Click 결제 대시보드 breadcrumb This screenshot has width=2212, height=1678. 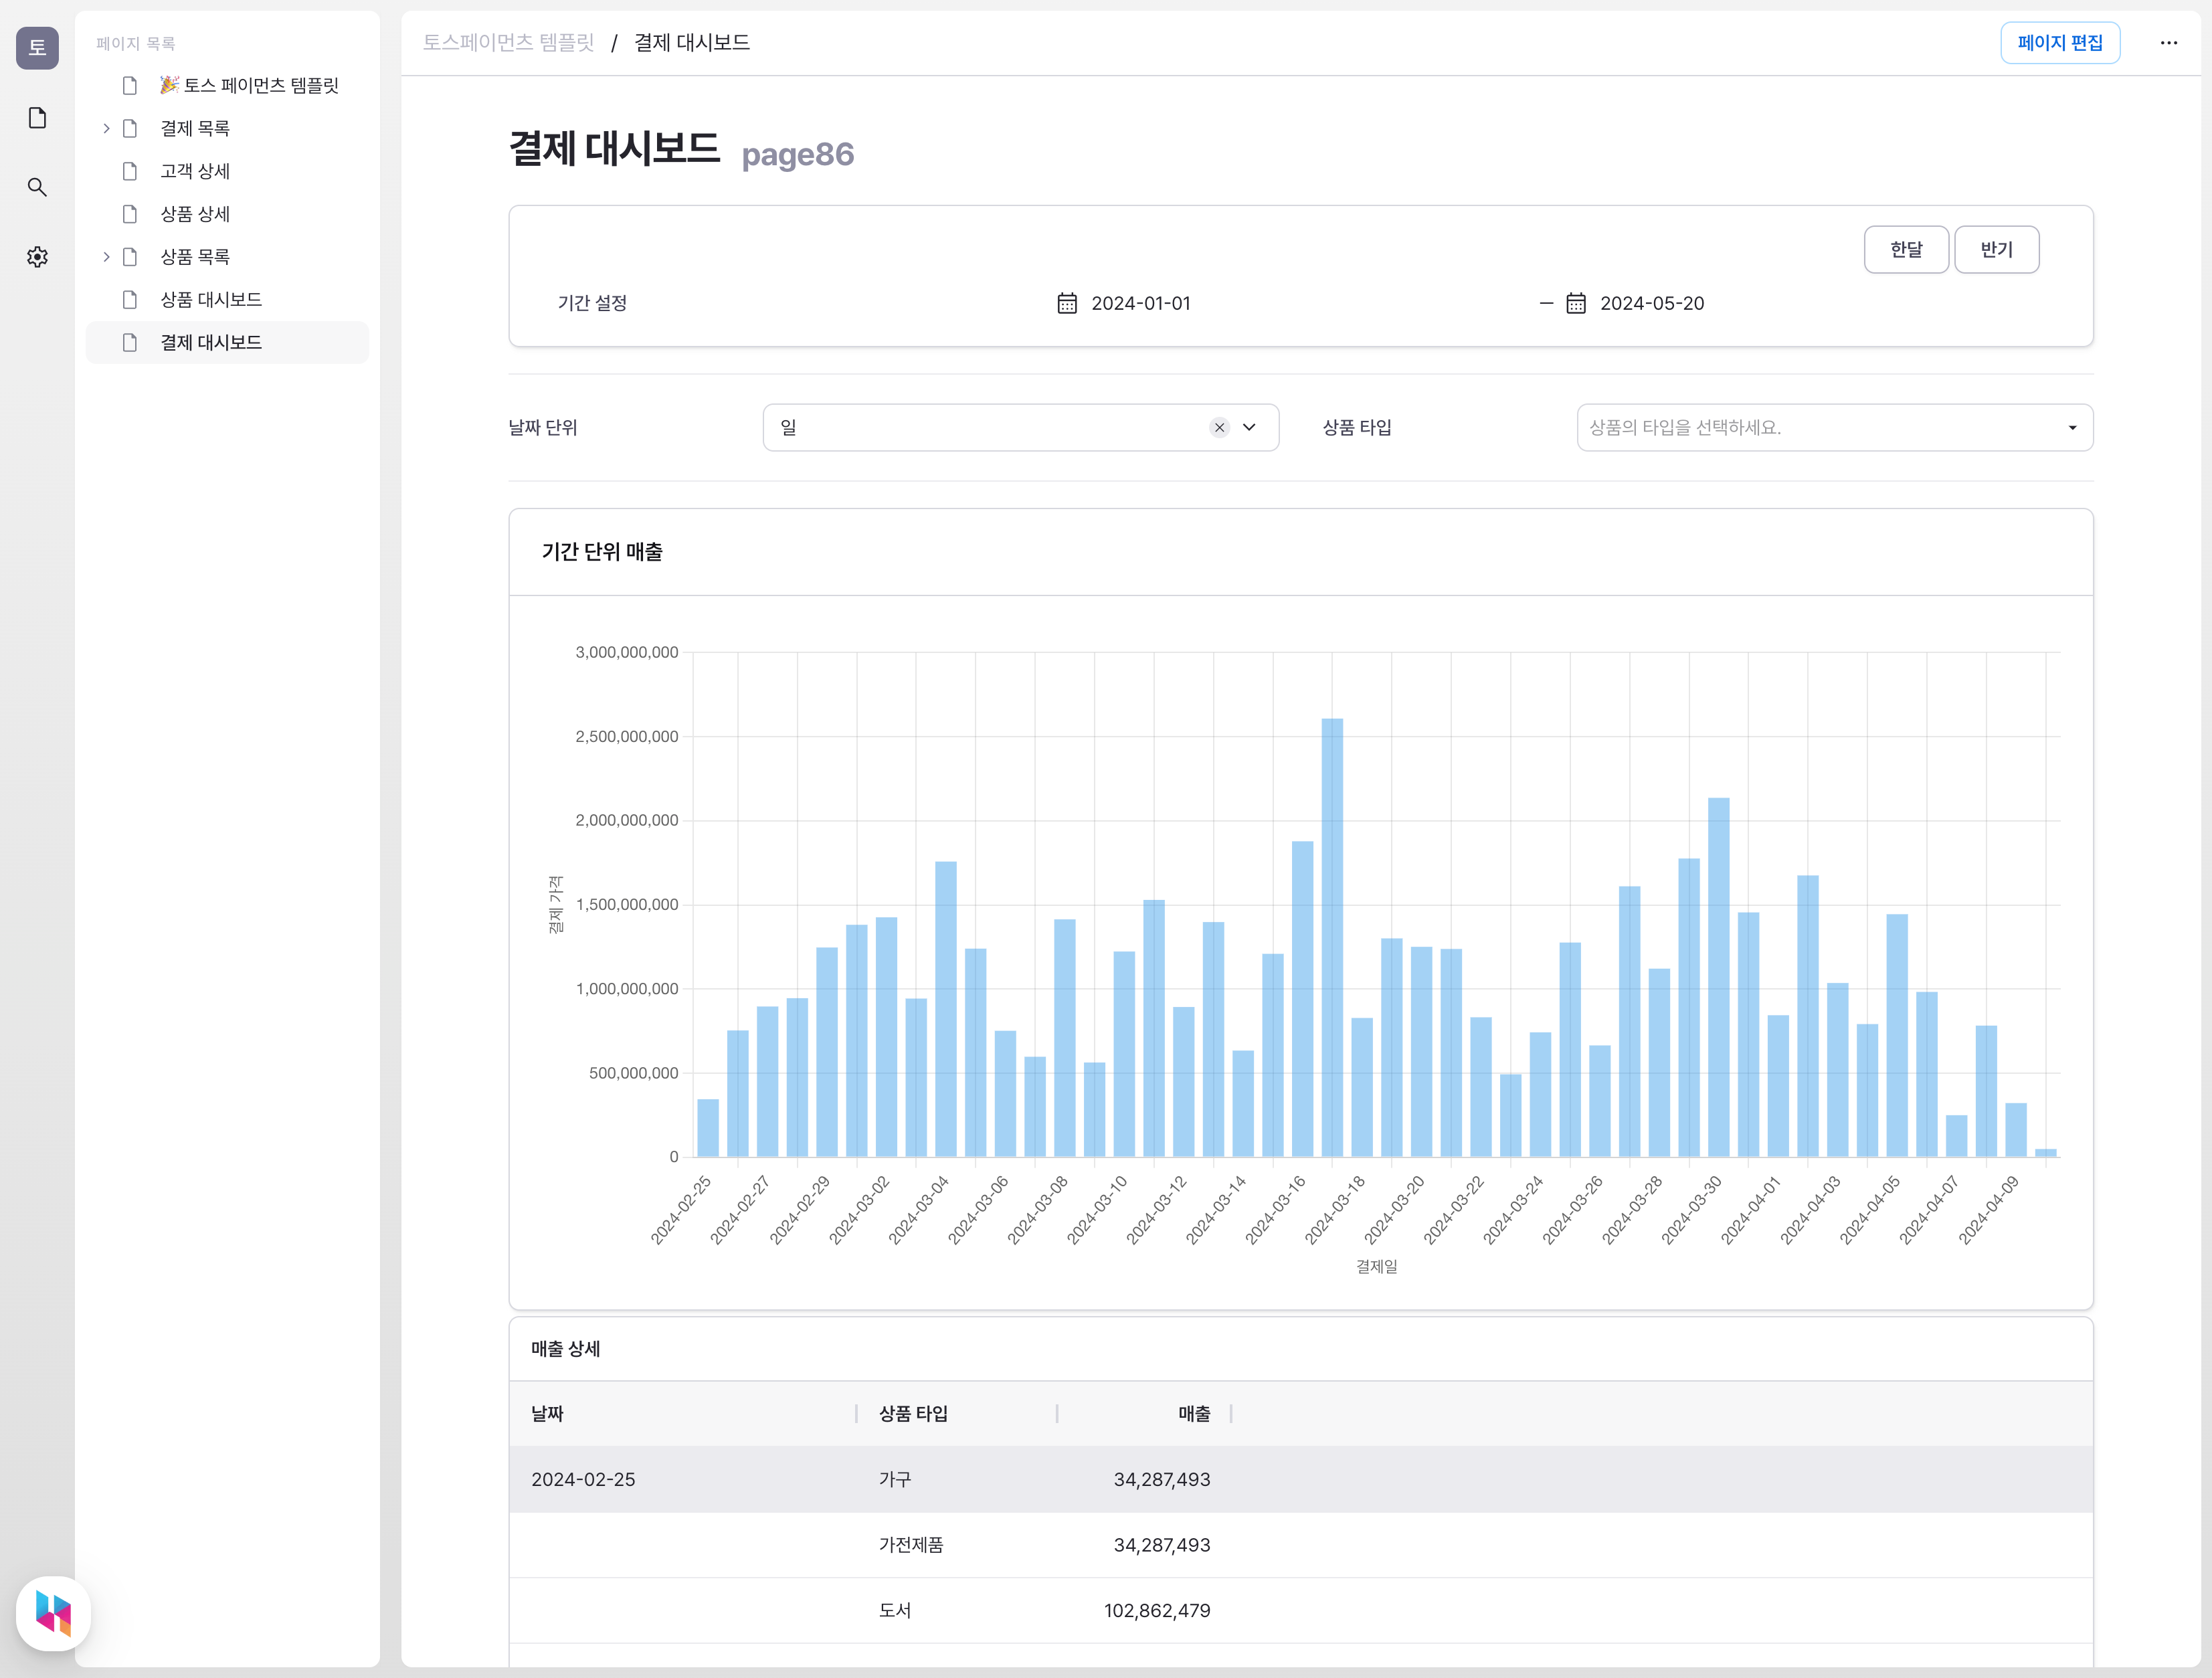click(x=692, y=43)
